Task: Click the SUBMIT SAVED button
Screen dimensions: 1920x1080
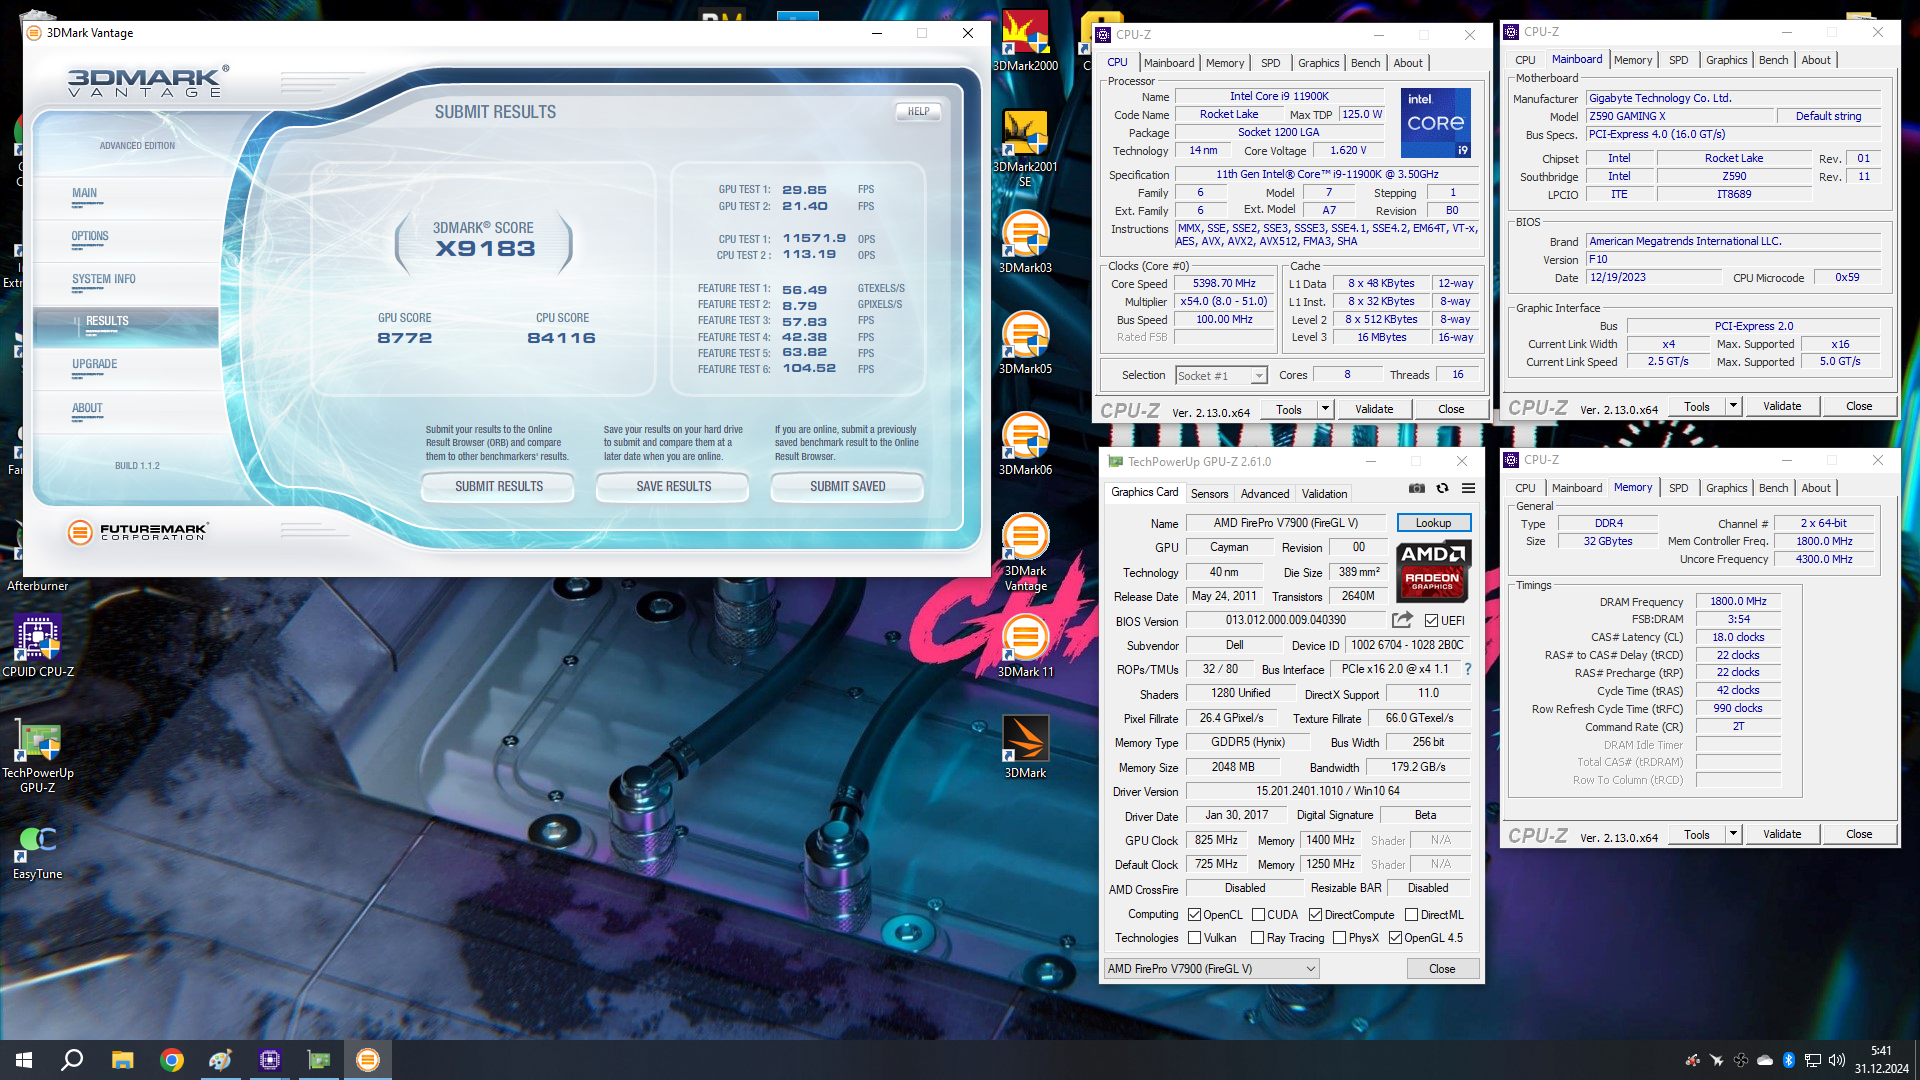Action: coord(847,487)
